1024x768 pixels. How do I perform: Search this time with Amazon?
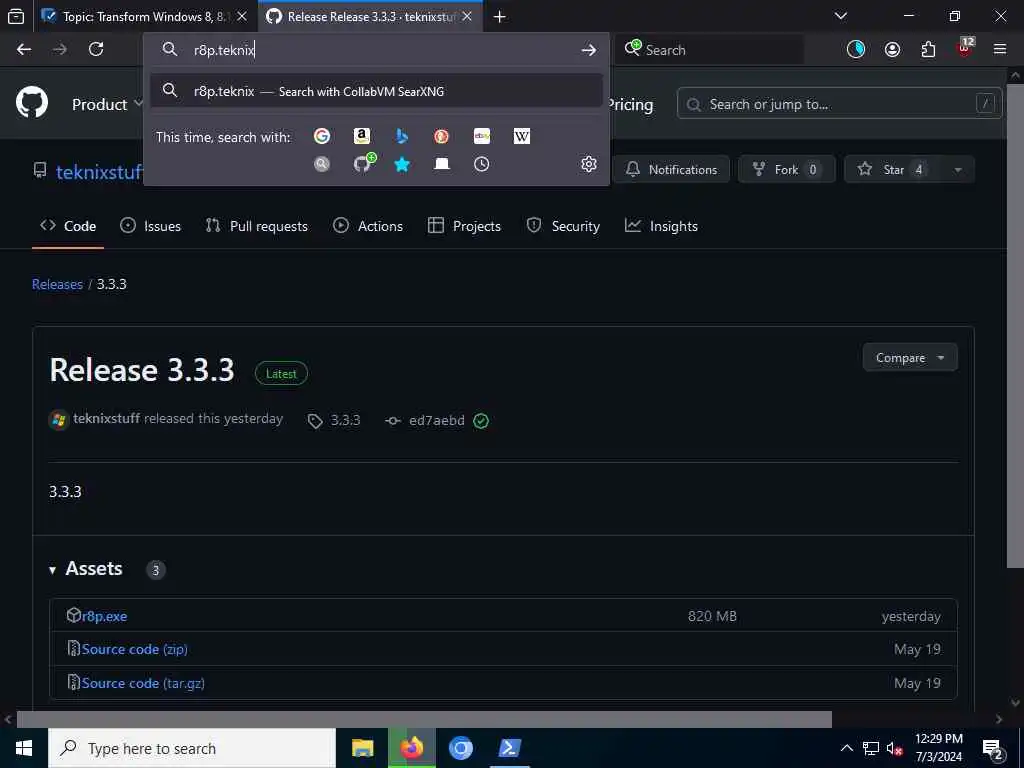[x=362, y=136]
